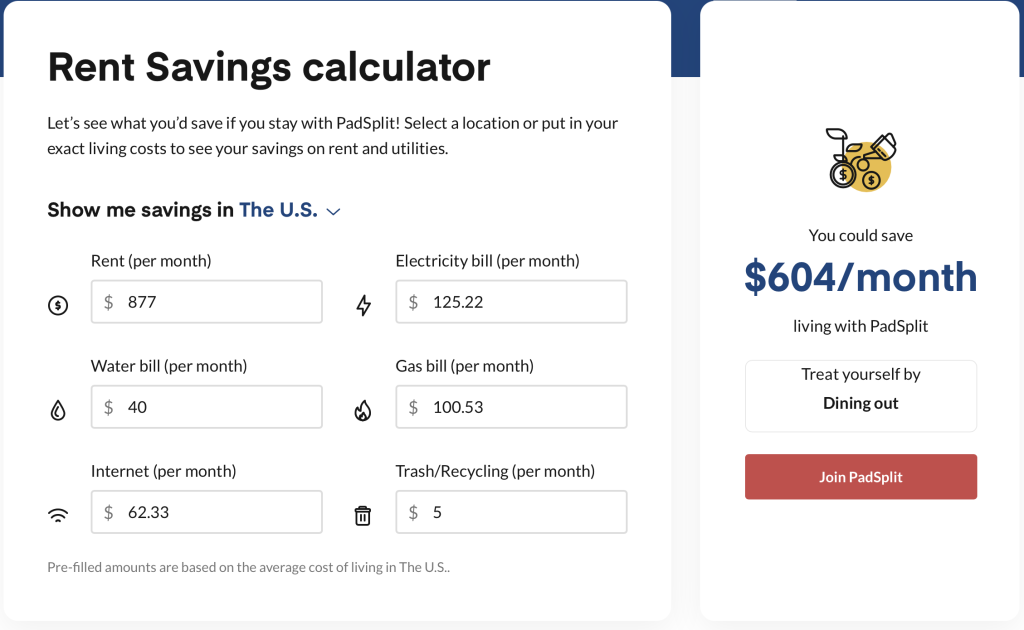Click the savings coins plant illustration
This screenshot has height=630, width=1024.
[861, 160]
